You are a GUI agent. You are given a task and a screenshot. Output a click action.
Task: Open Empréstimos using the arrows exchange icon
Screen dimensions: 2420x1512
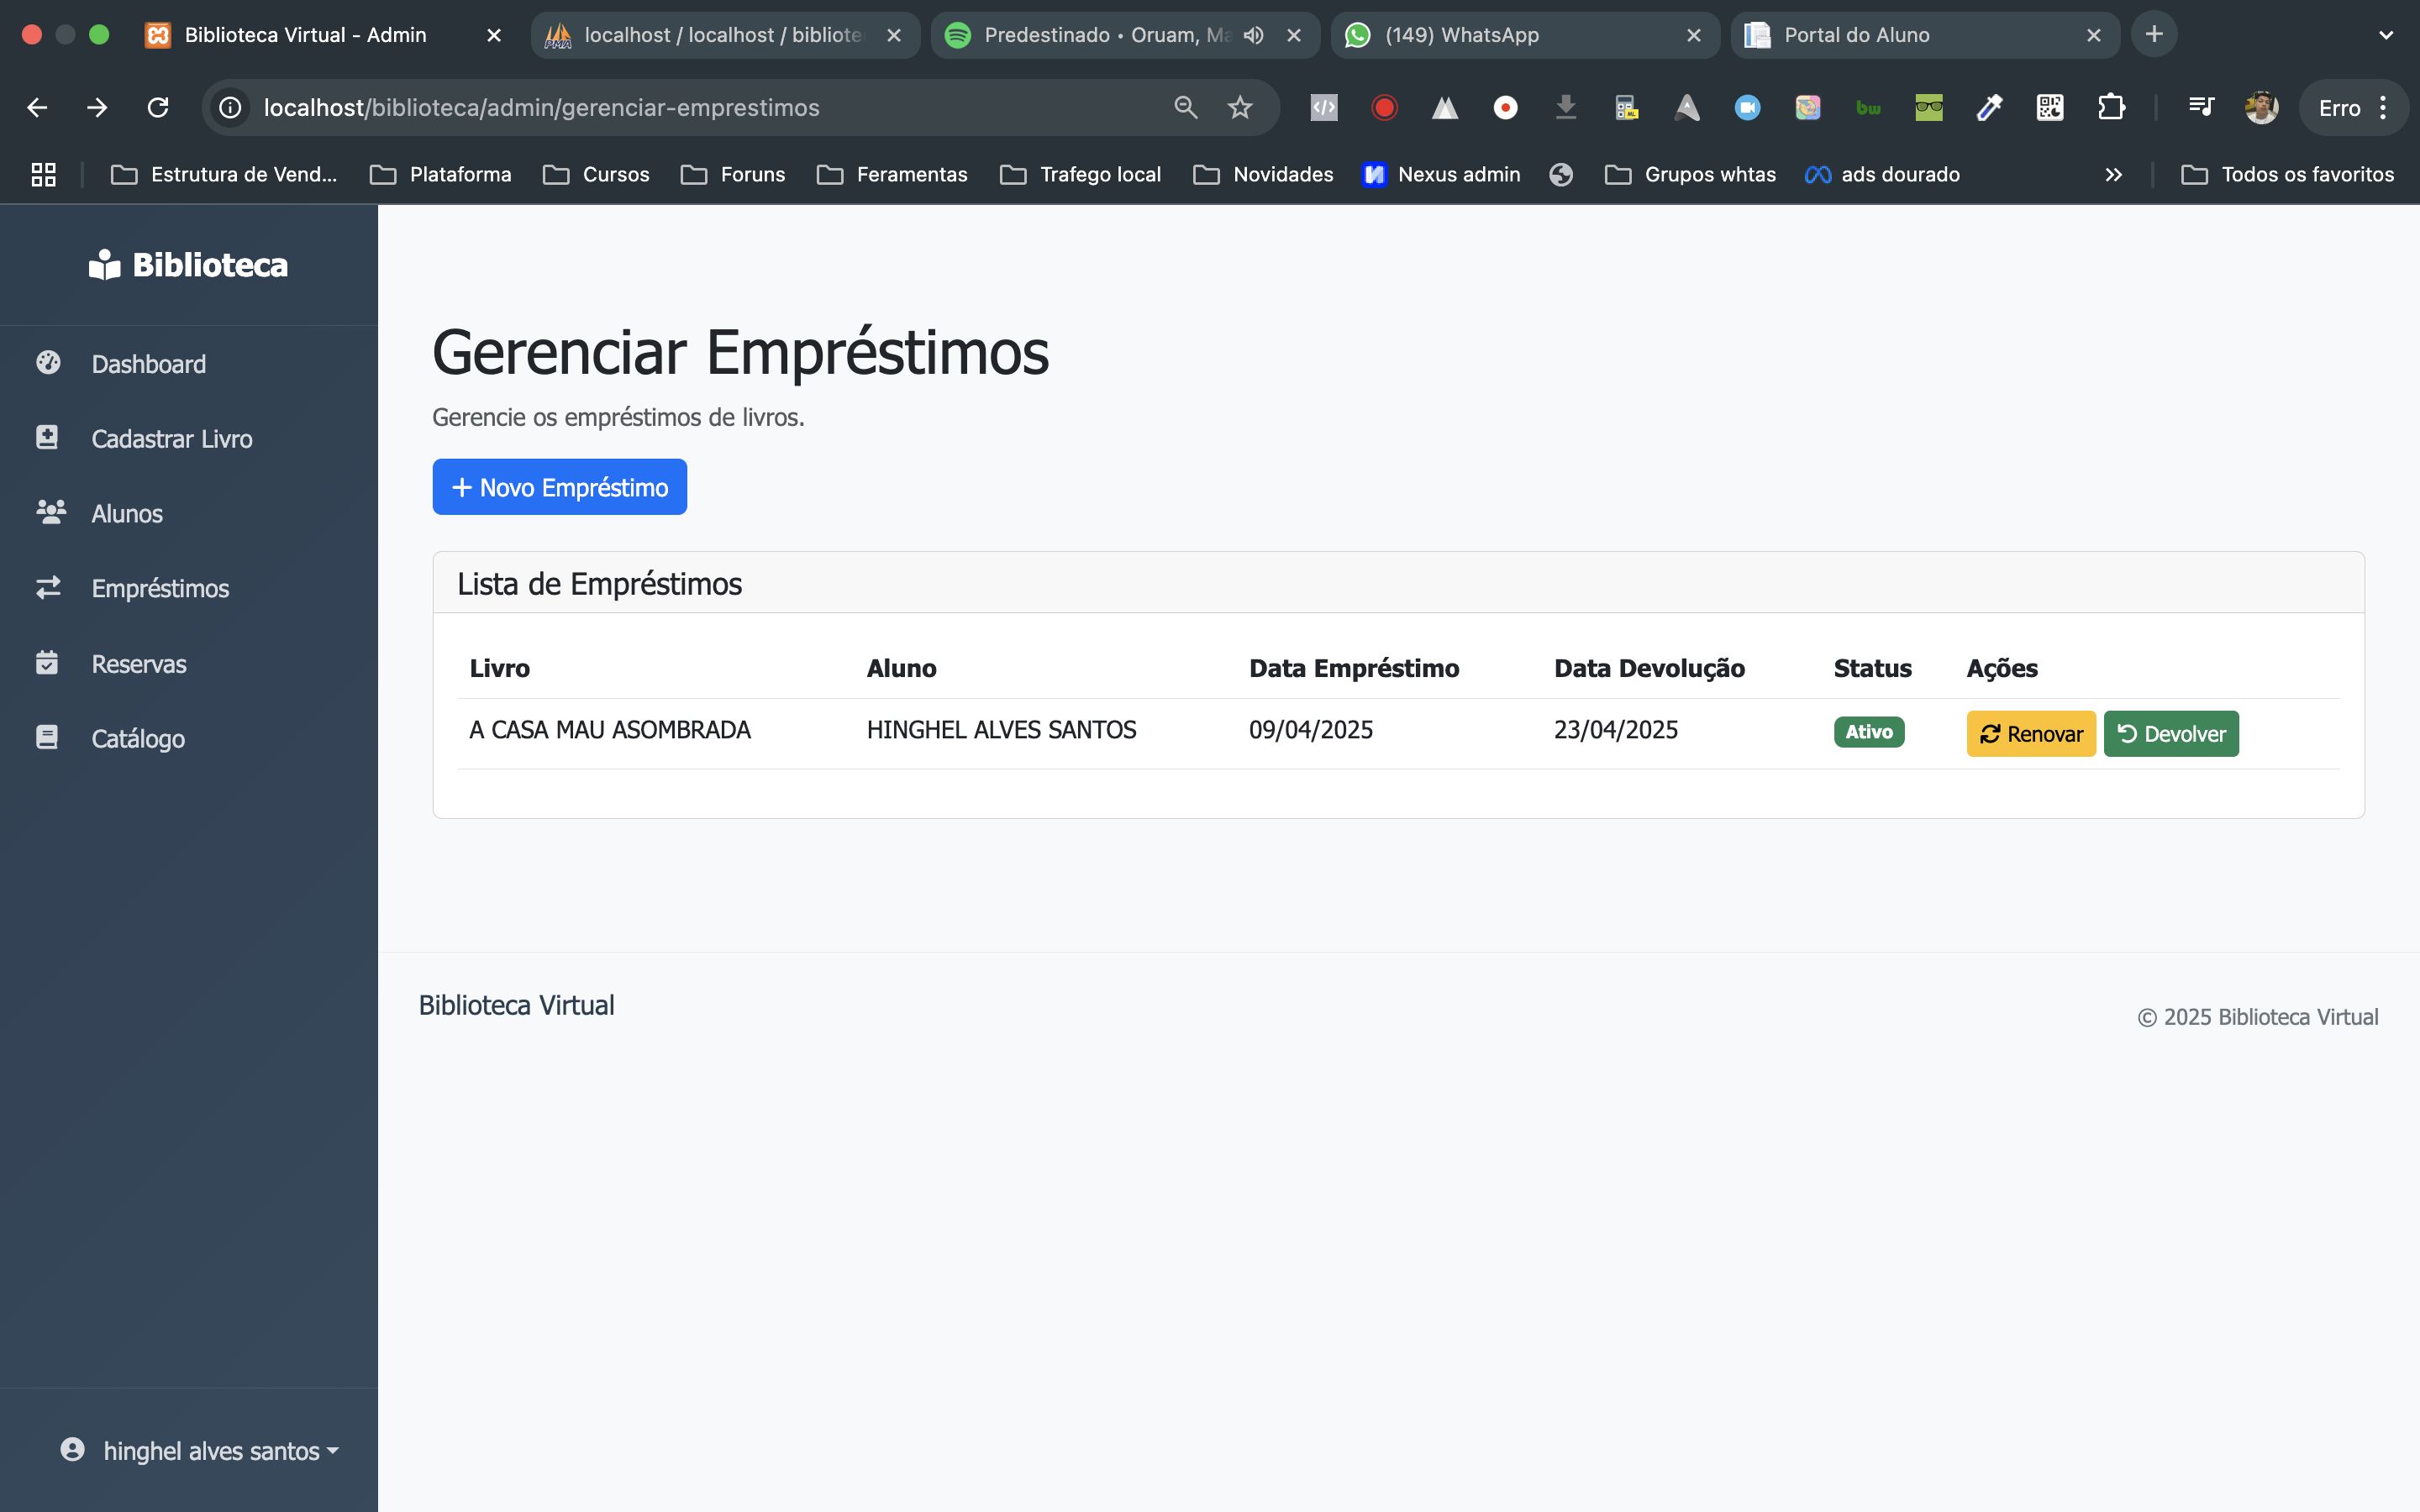(49, 587)
